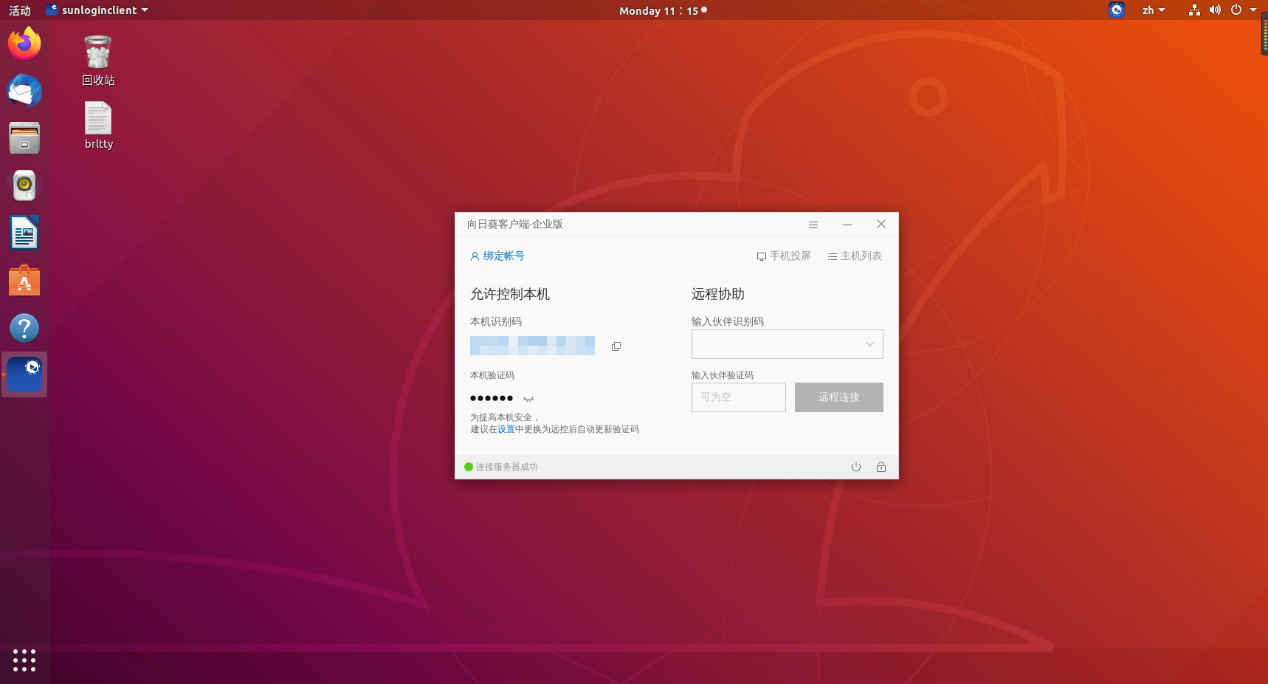Open 主机列表 host list
Viewport: 1268px width, 684px height.
pyautogui.click(x=855, y=256)
